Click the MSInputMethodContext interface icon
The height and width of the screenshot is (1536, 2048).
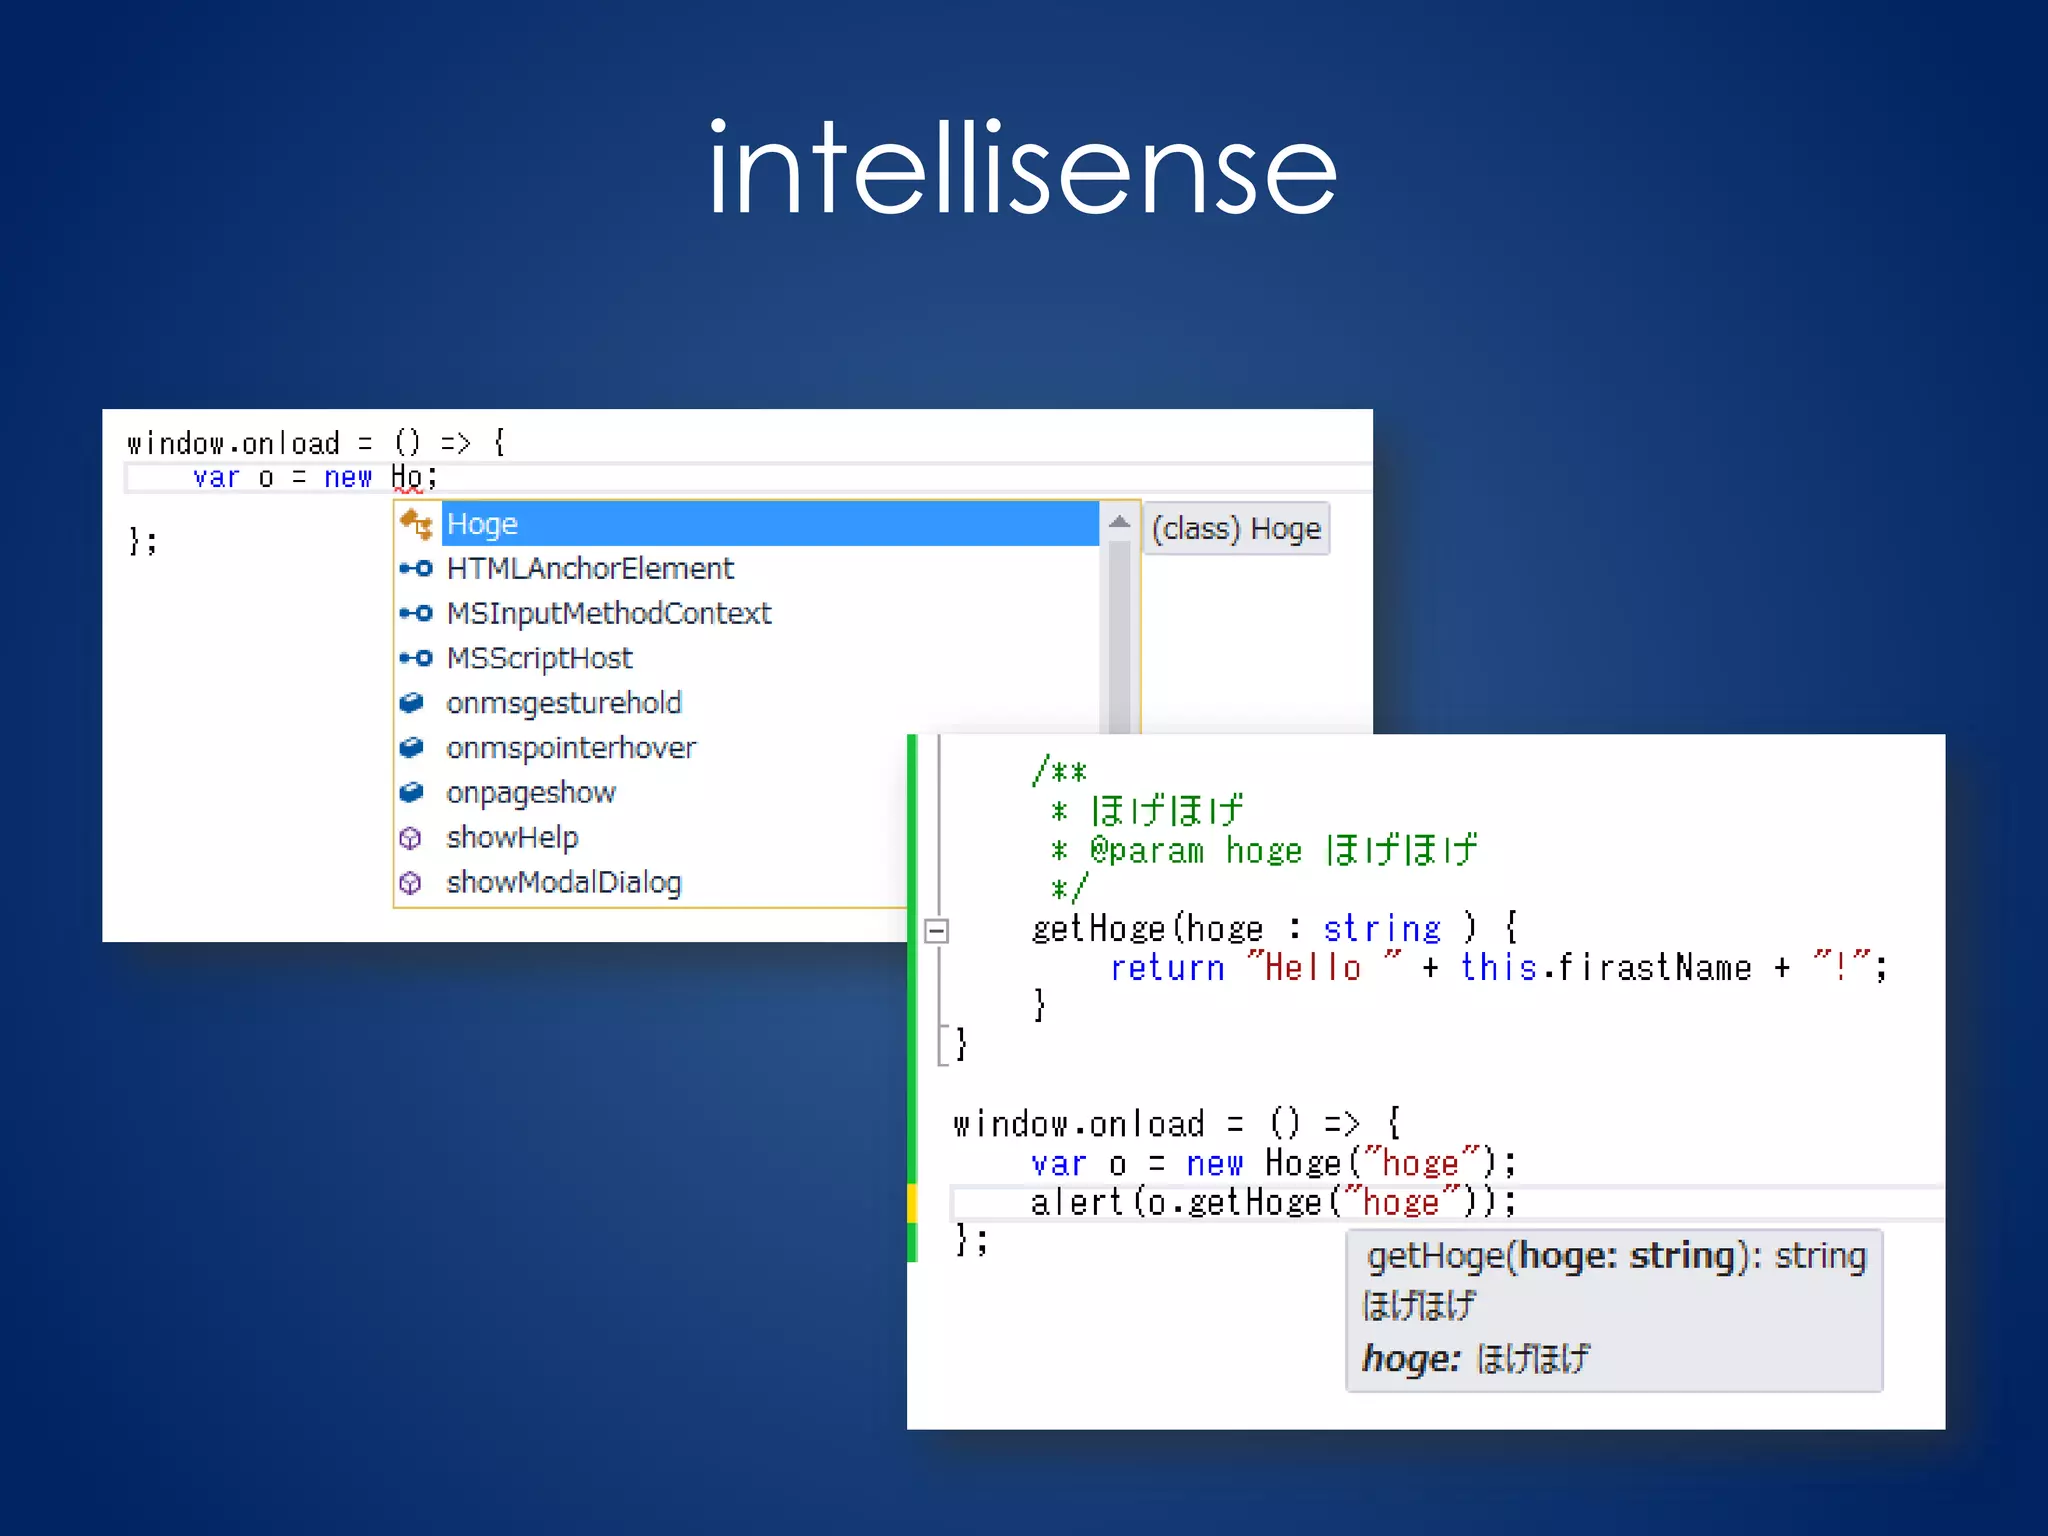(416, 613)
